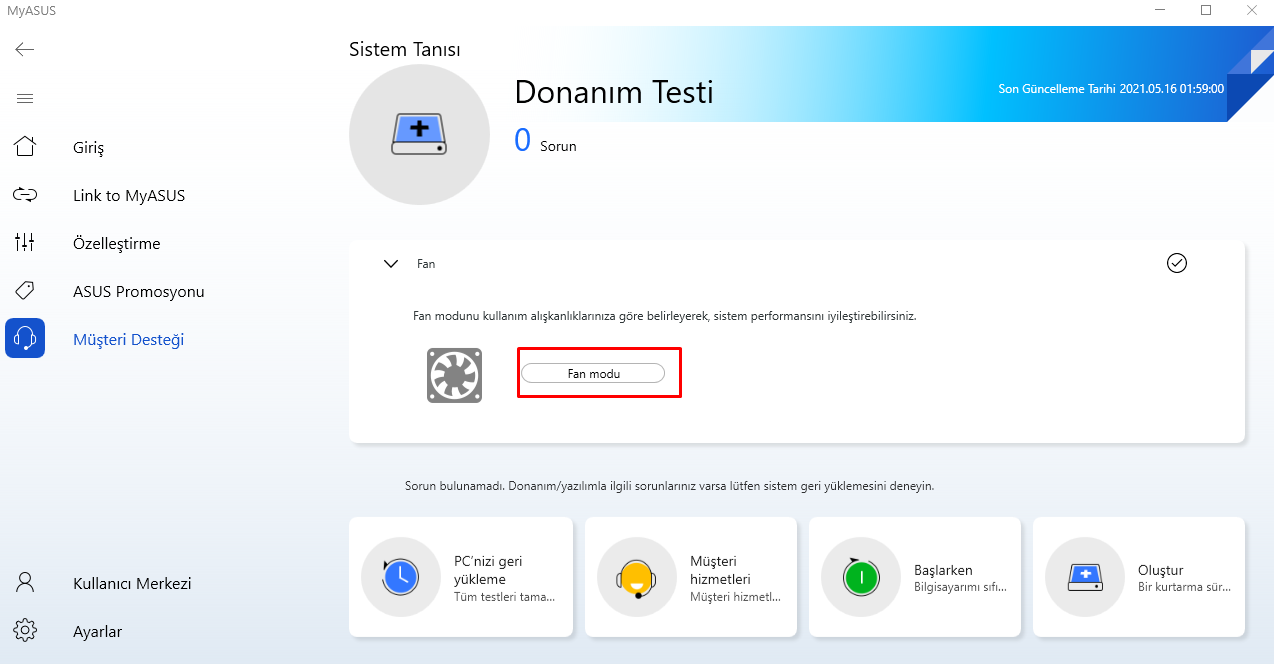Open PC'nizi geri yükleme card
1274x664 pixels.
461,577
